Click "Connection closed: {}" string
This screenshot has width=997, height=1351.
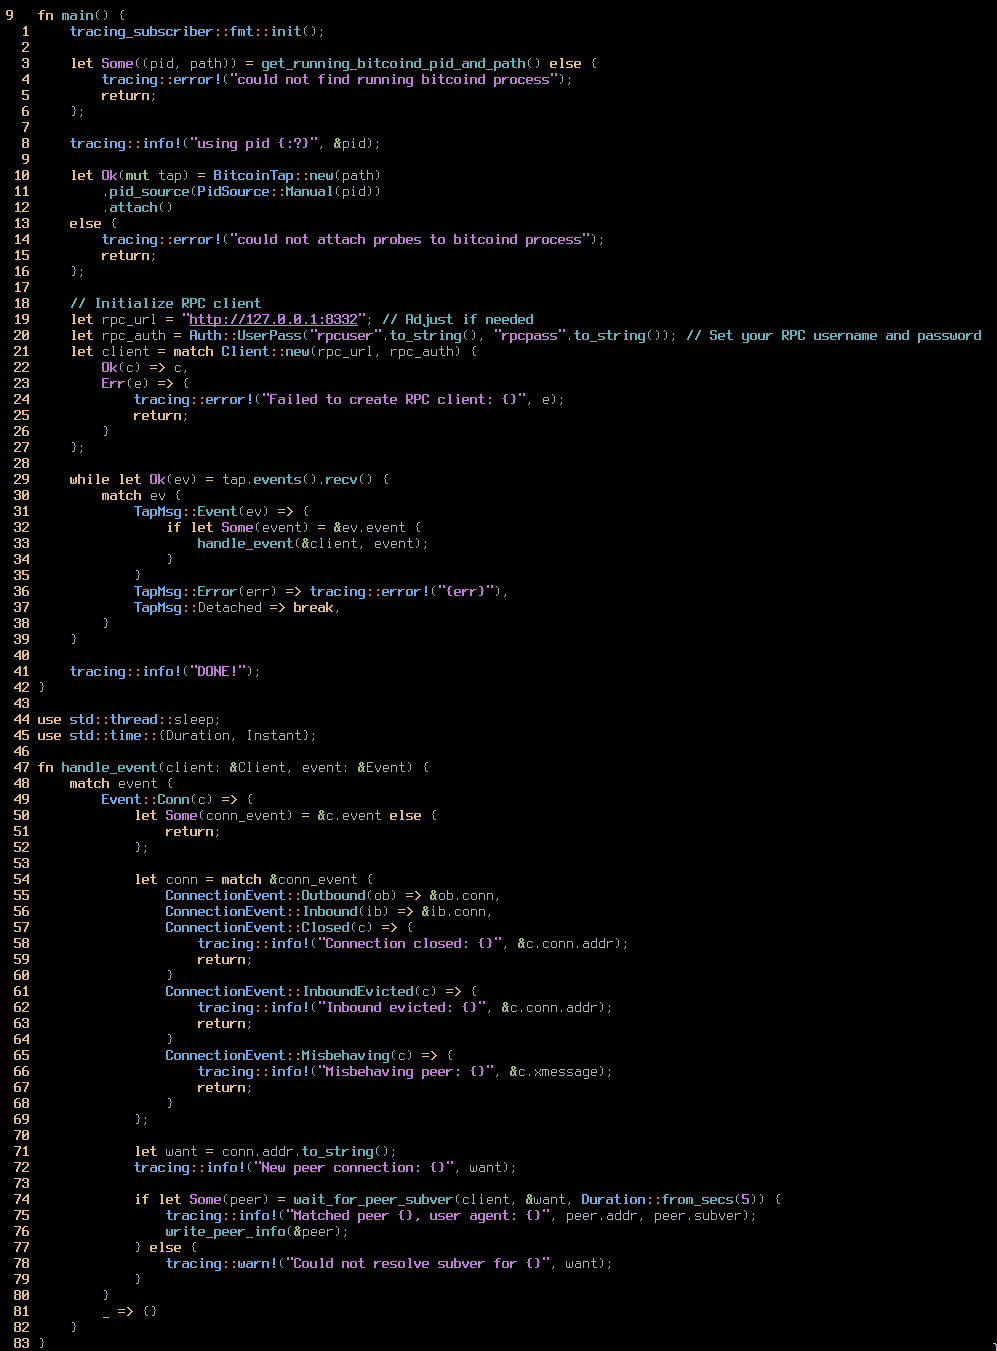coord(409,943)
